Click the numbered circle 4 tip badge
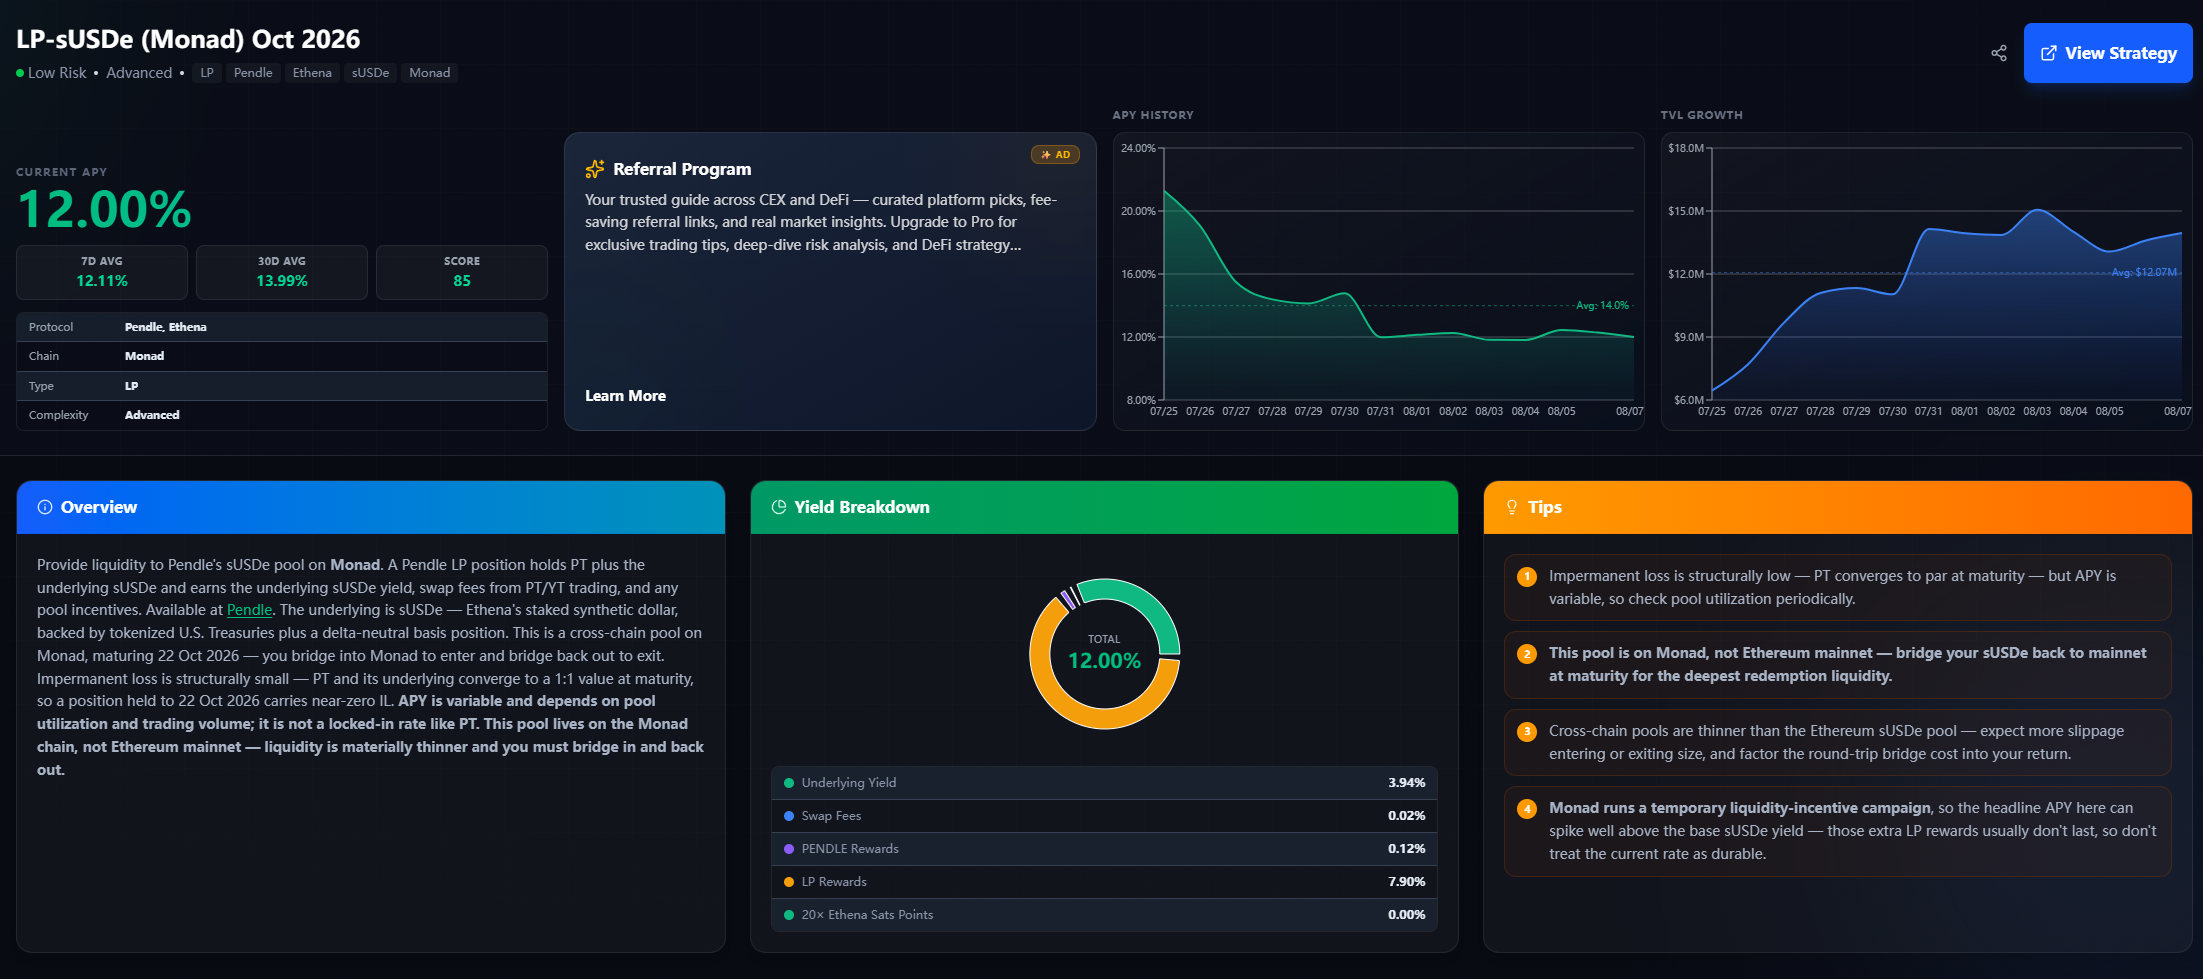The height and width of the screenshot is (979, 2203). [1527, 809]
